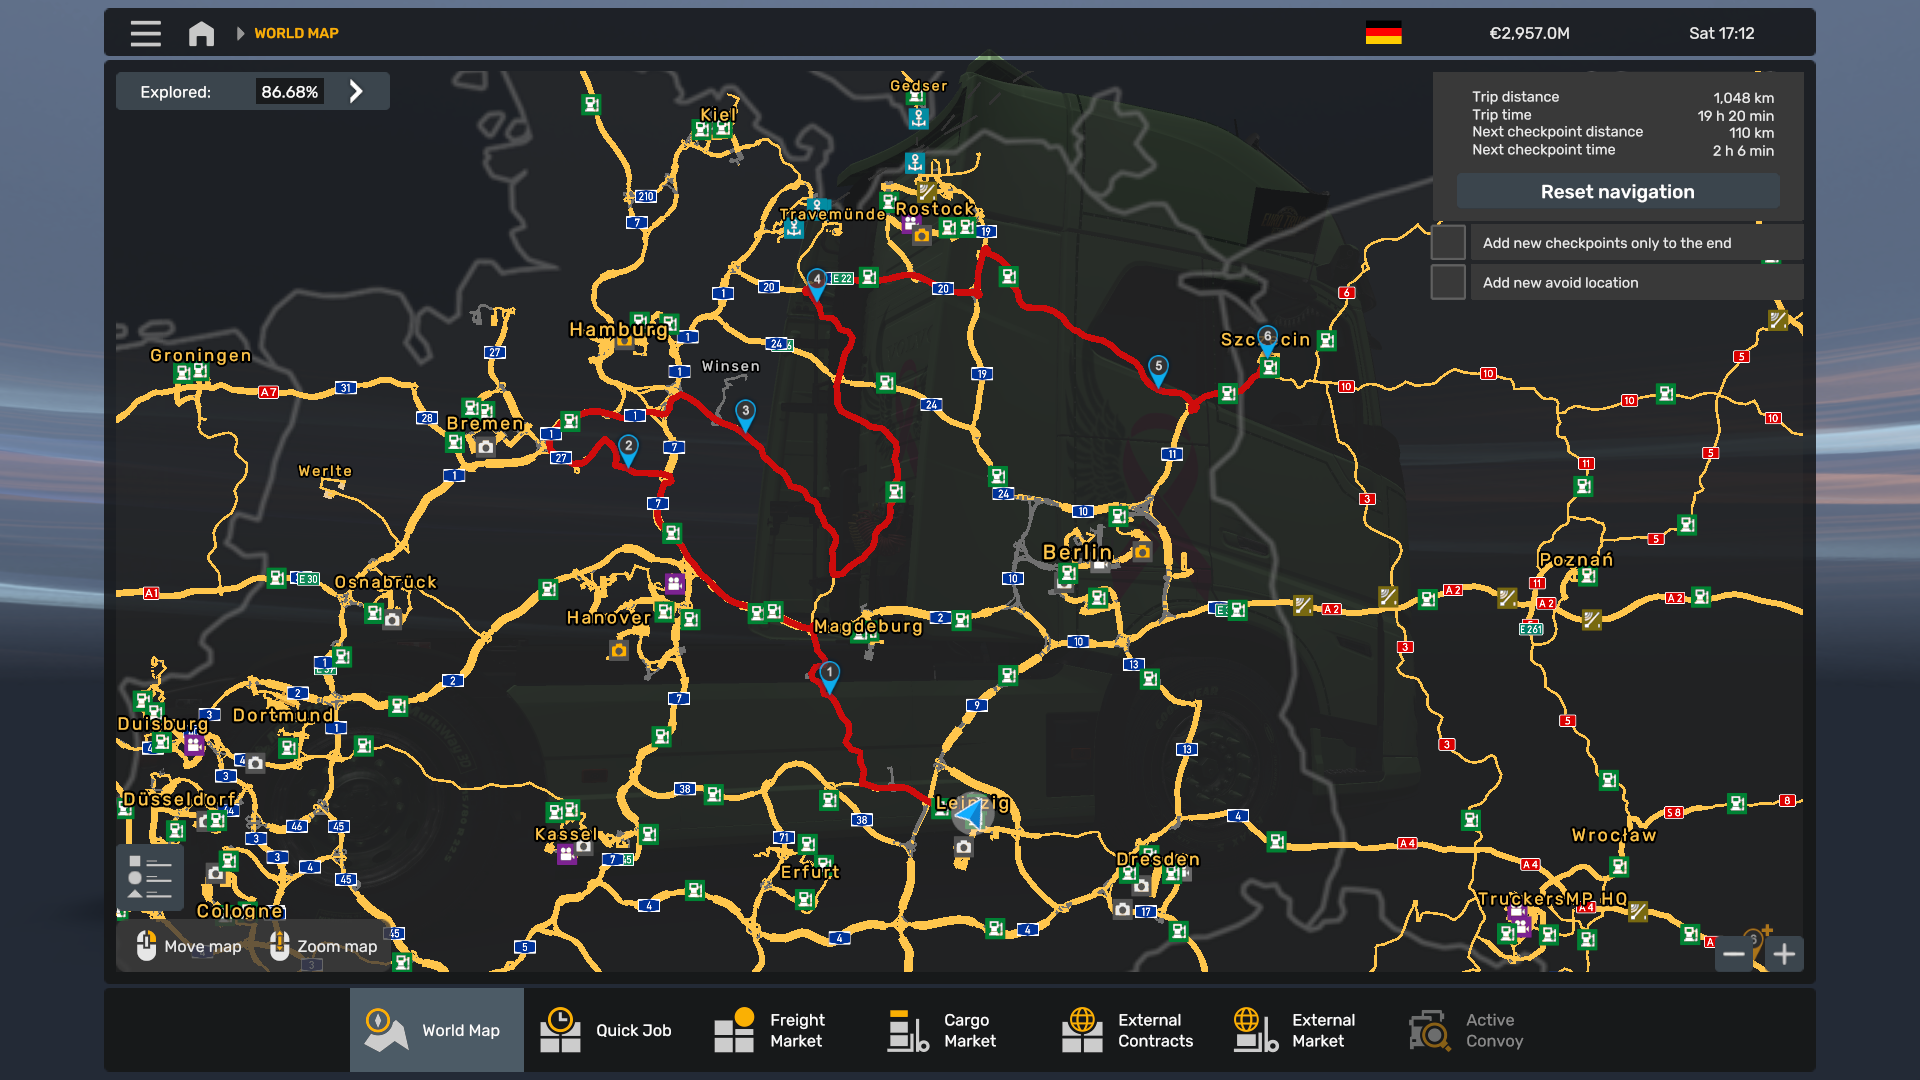Click the Erfurt city label
This screenshot has width=1920, height=1080.
click(x=811, y=872)
